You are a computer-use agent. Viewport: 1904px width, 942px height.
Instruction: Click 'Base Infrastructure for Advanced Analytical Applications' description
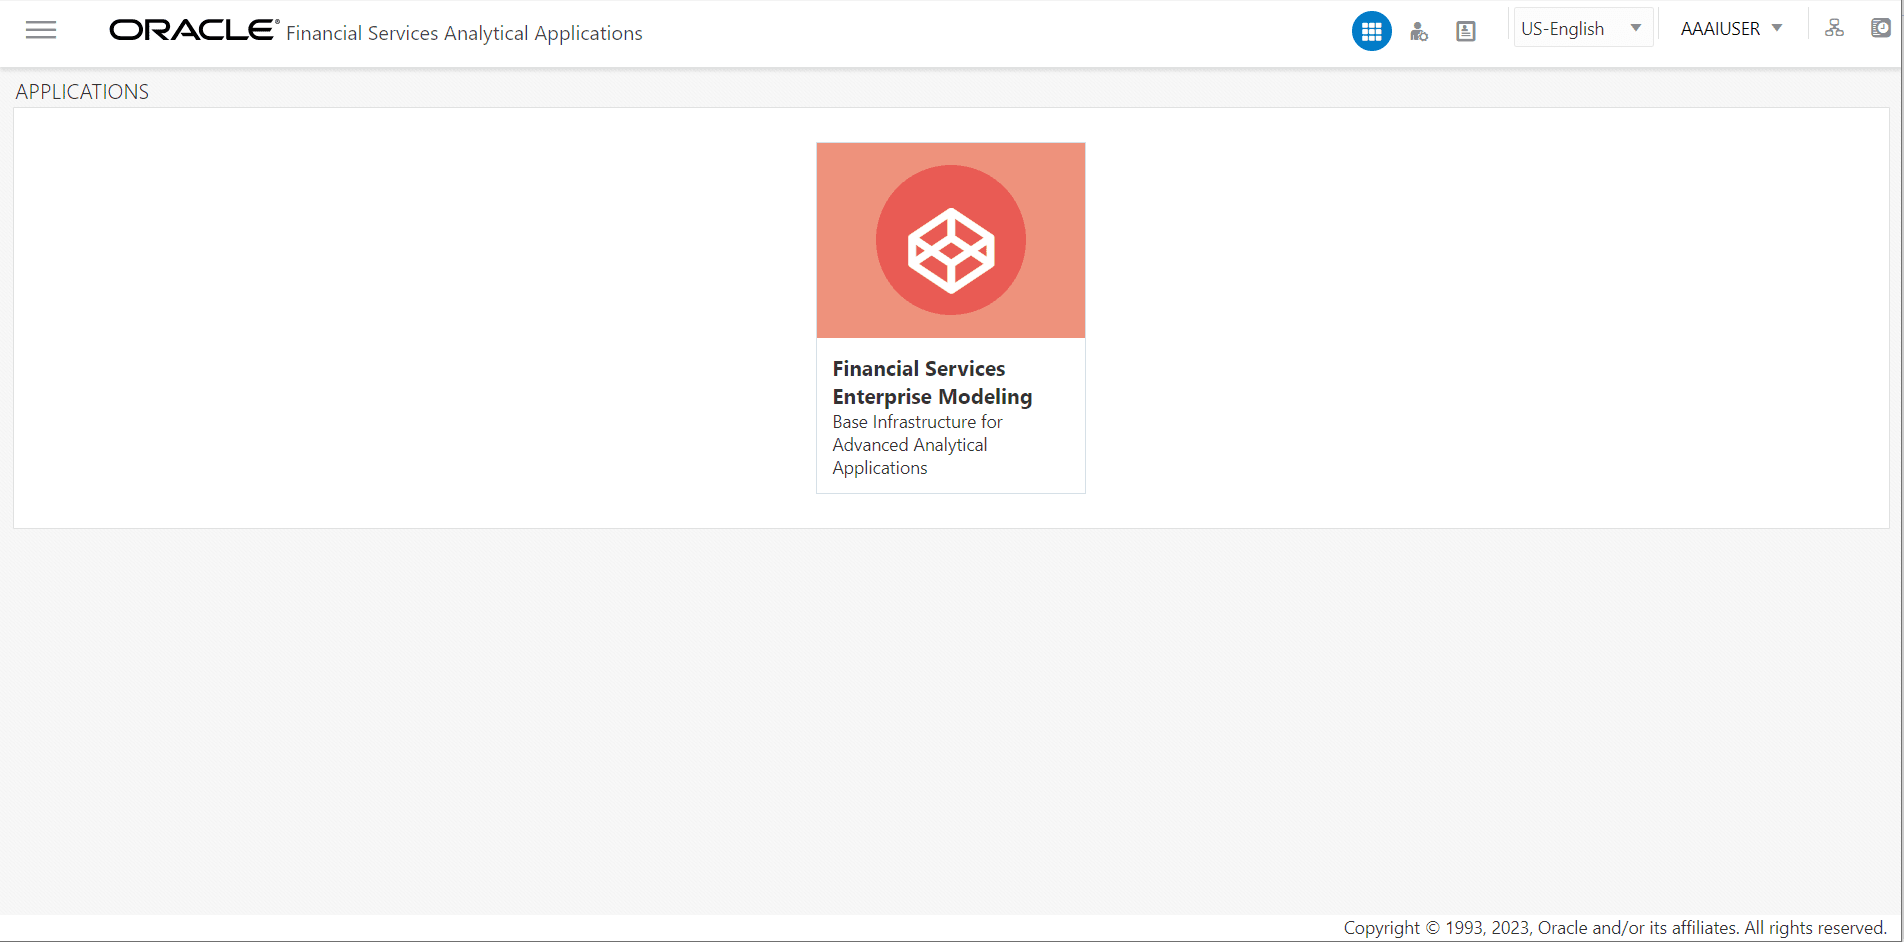click(917, 445)
